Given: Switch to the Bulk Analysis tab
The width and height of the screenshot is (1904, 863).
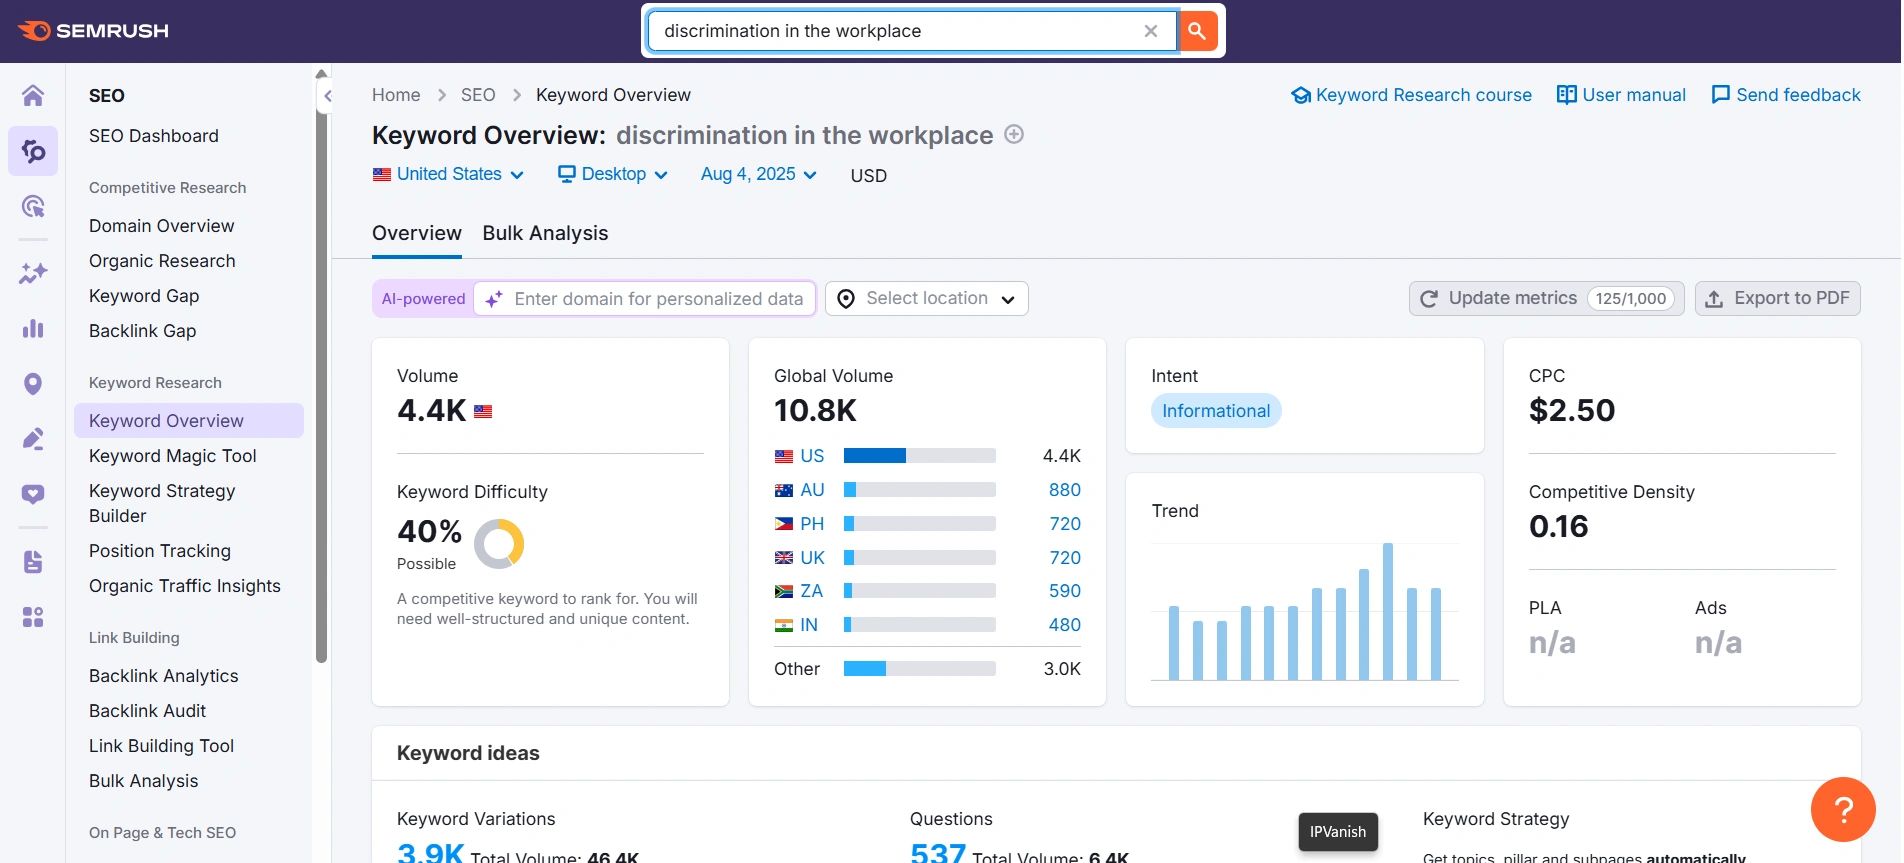Looking at the screenshot, I should (545, 233).
